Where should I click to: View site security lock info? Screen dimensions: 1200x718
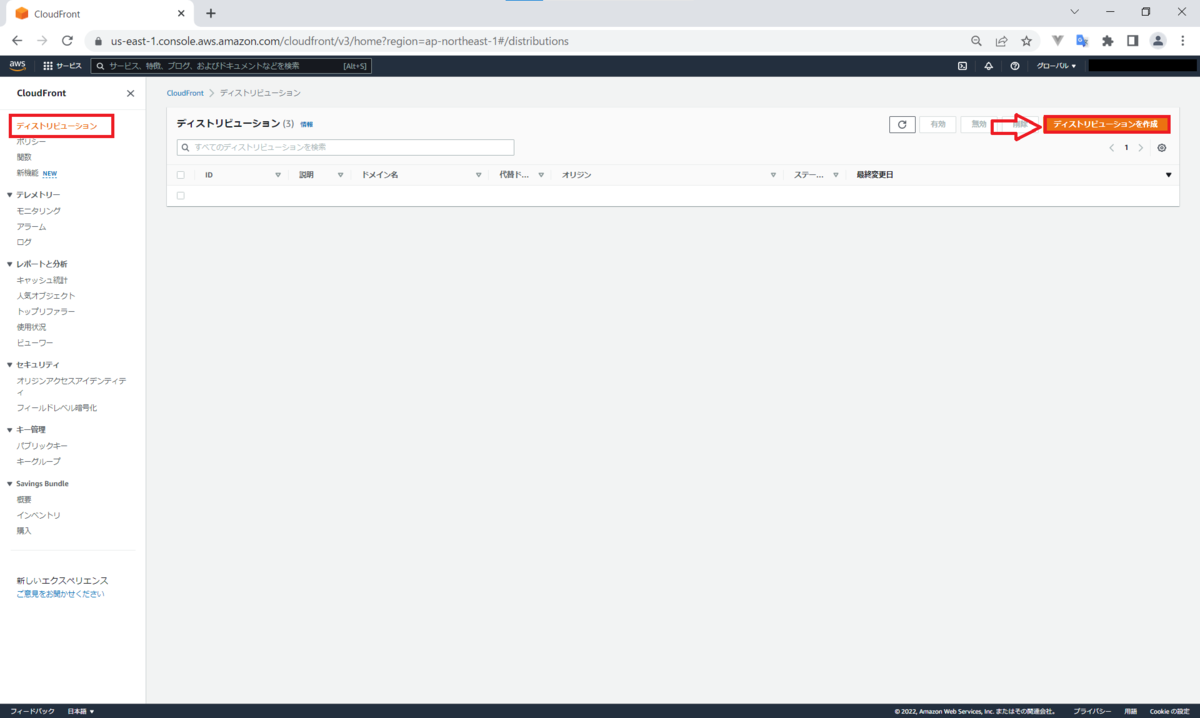point(98,42)
